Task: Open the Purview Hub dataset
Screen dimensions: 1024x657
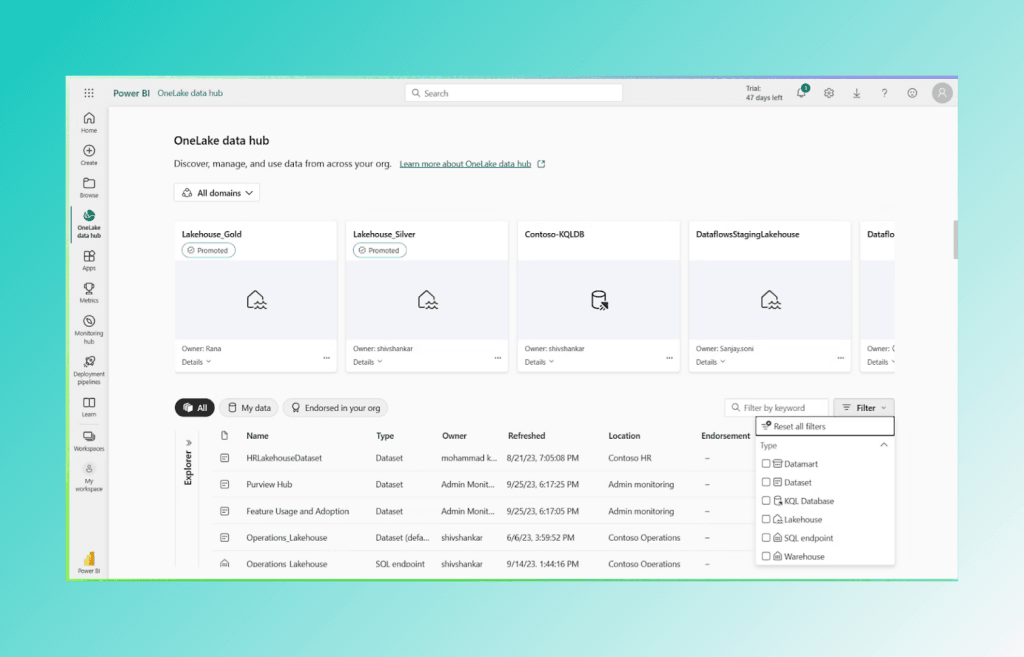Action: (269, 485)
